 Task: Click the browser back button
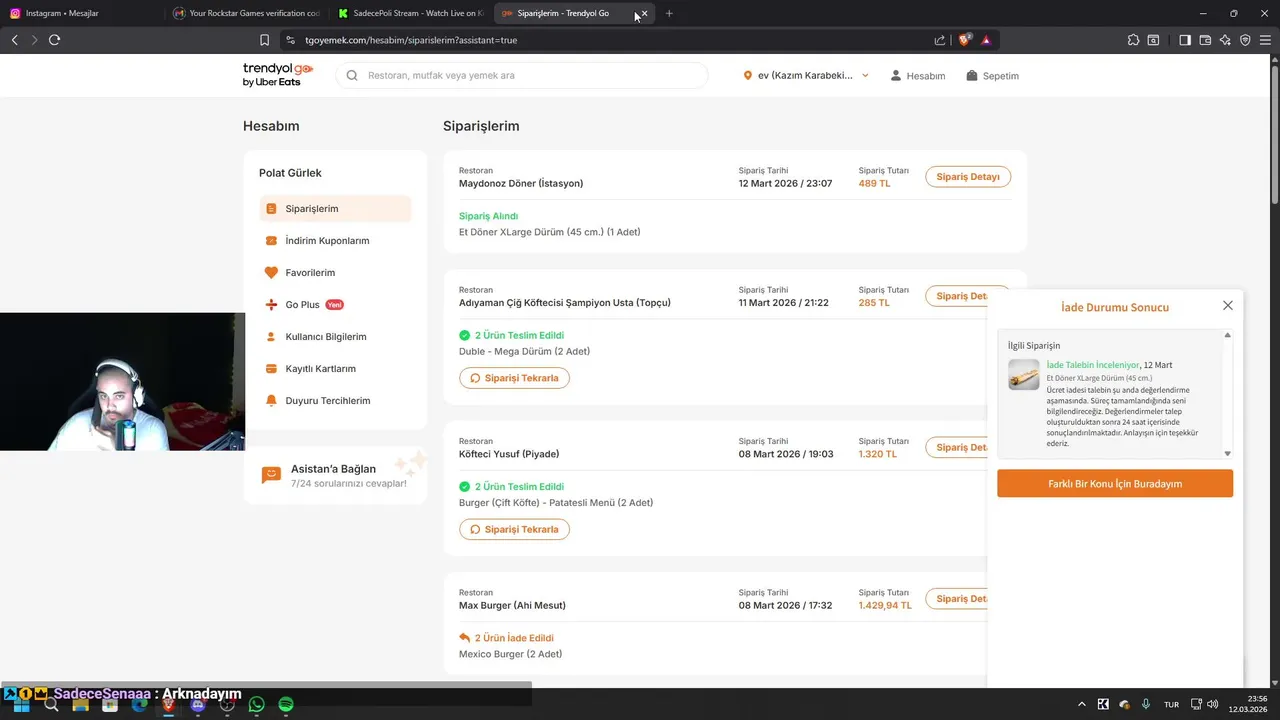tap(14, 40)
